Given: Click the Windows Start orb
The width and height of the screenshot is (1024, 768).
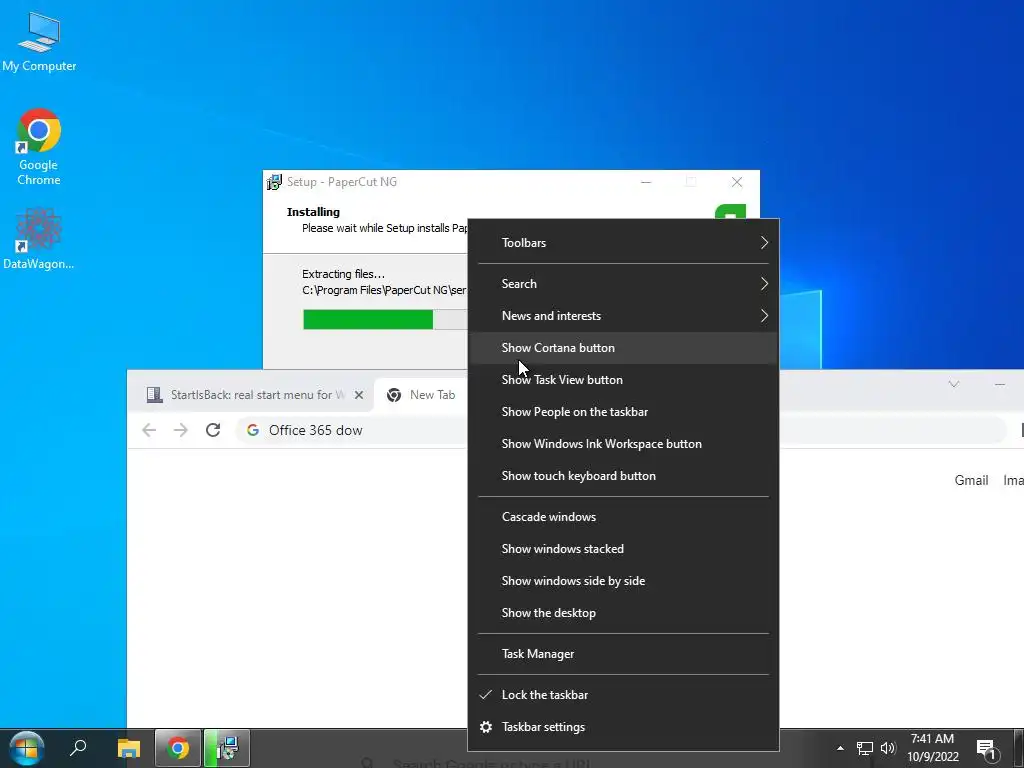Looking at the screenshot, I should (x=26, y=748).
